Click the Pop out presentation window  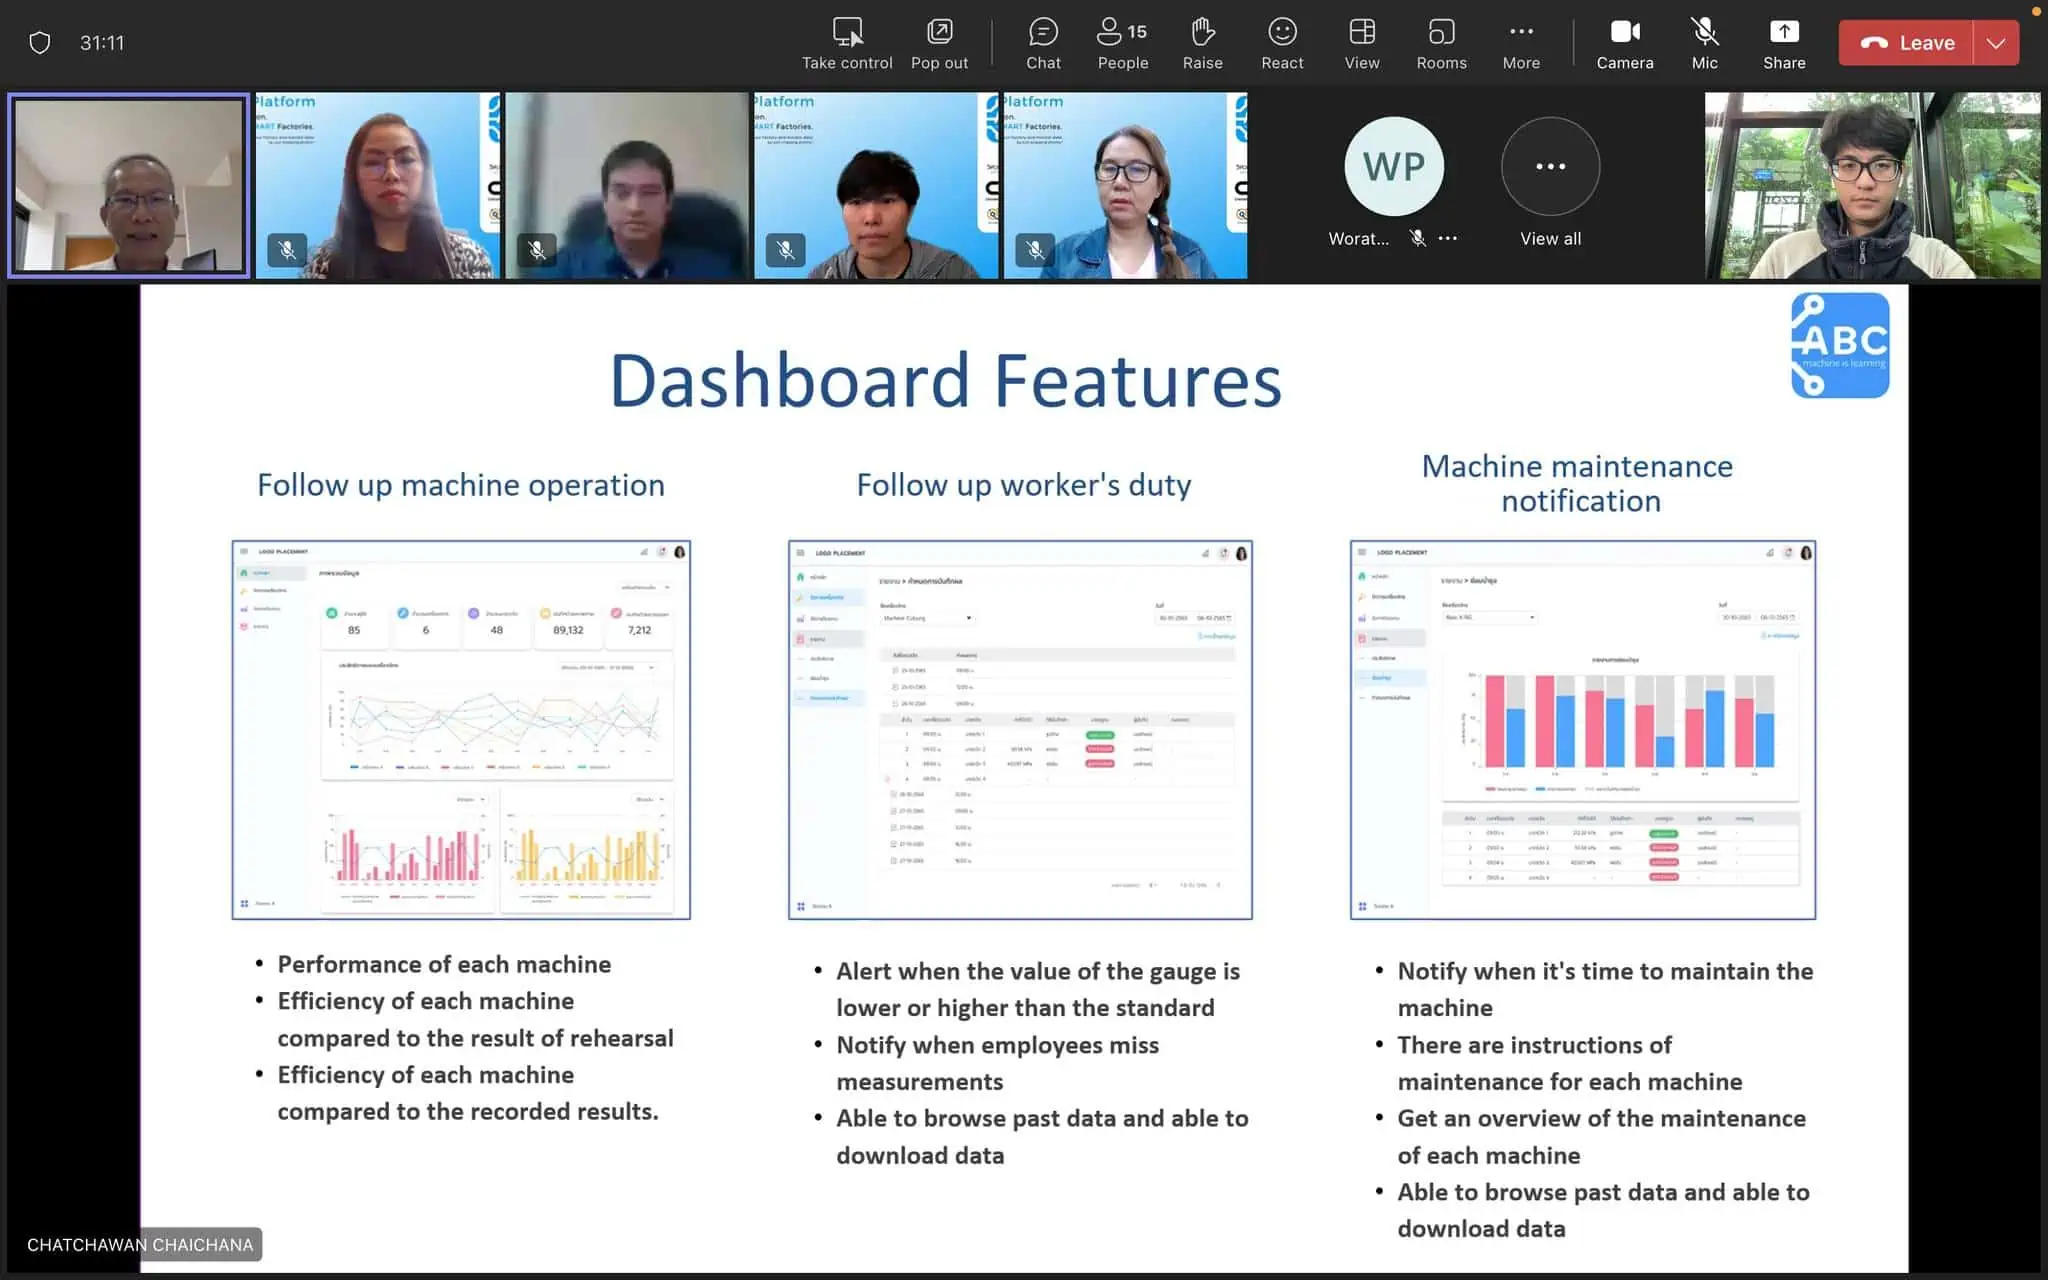(941, 41)
